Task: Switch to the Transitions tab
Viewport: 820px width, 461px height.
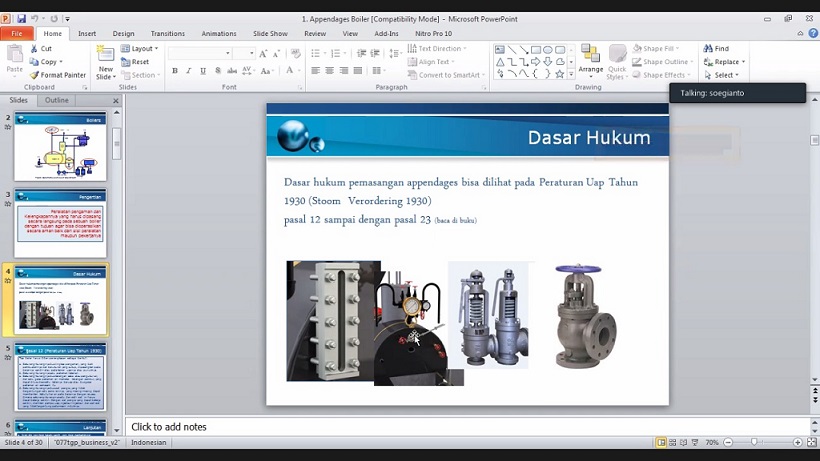Action: click(x=167, y=33)
